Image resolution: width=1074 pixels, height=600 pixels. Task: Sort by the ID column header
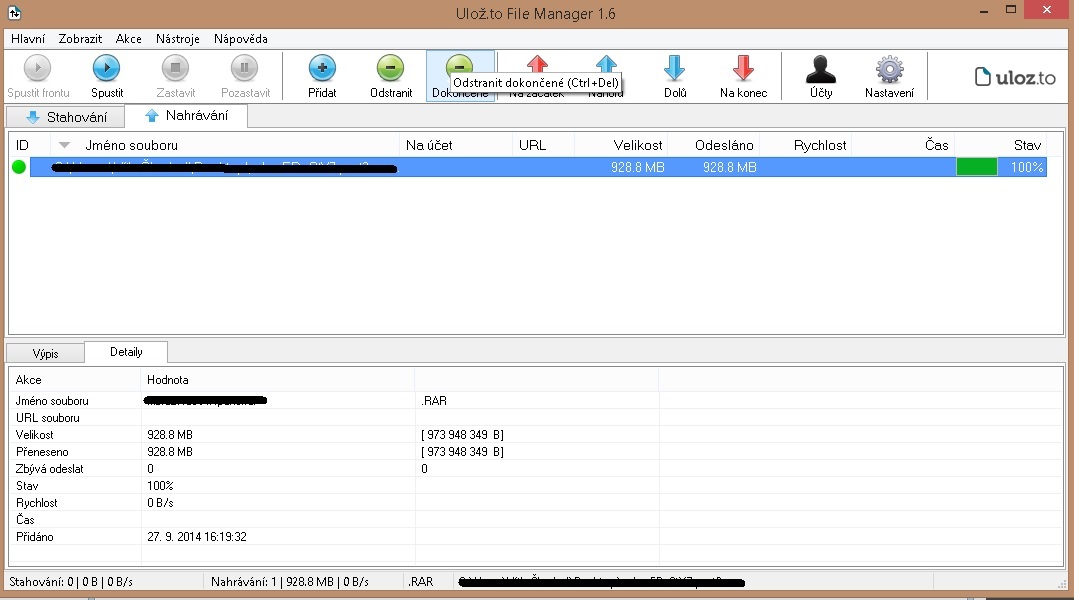tap(22, 145)
